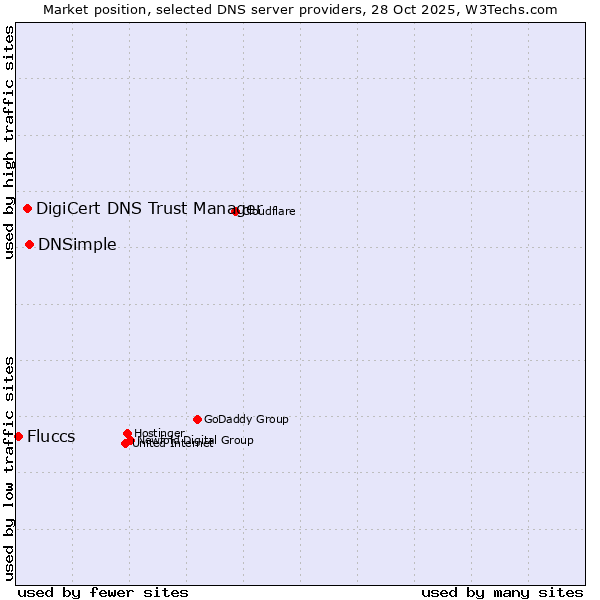The height and width of the screenshot is (600, 600).
Task: Click the red DigiCert DNS Trust Manager marker
Action: click(28, 208)
